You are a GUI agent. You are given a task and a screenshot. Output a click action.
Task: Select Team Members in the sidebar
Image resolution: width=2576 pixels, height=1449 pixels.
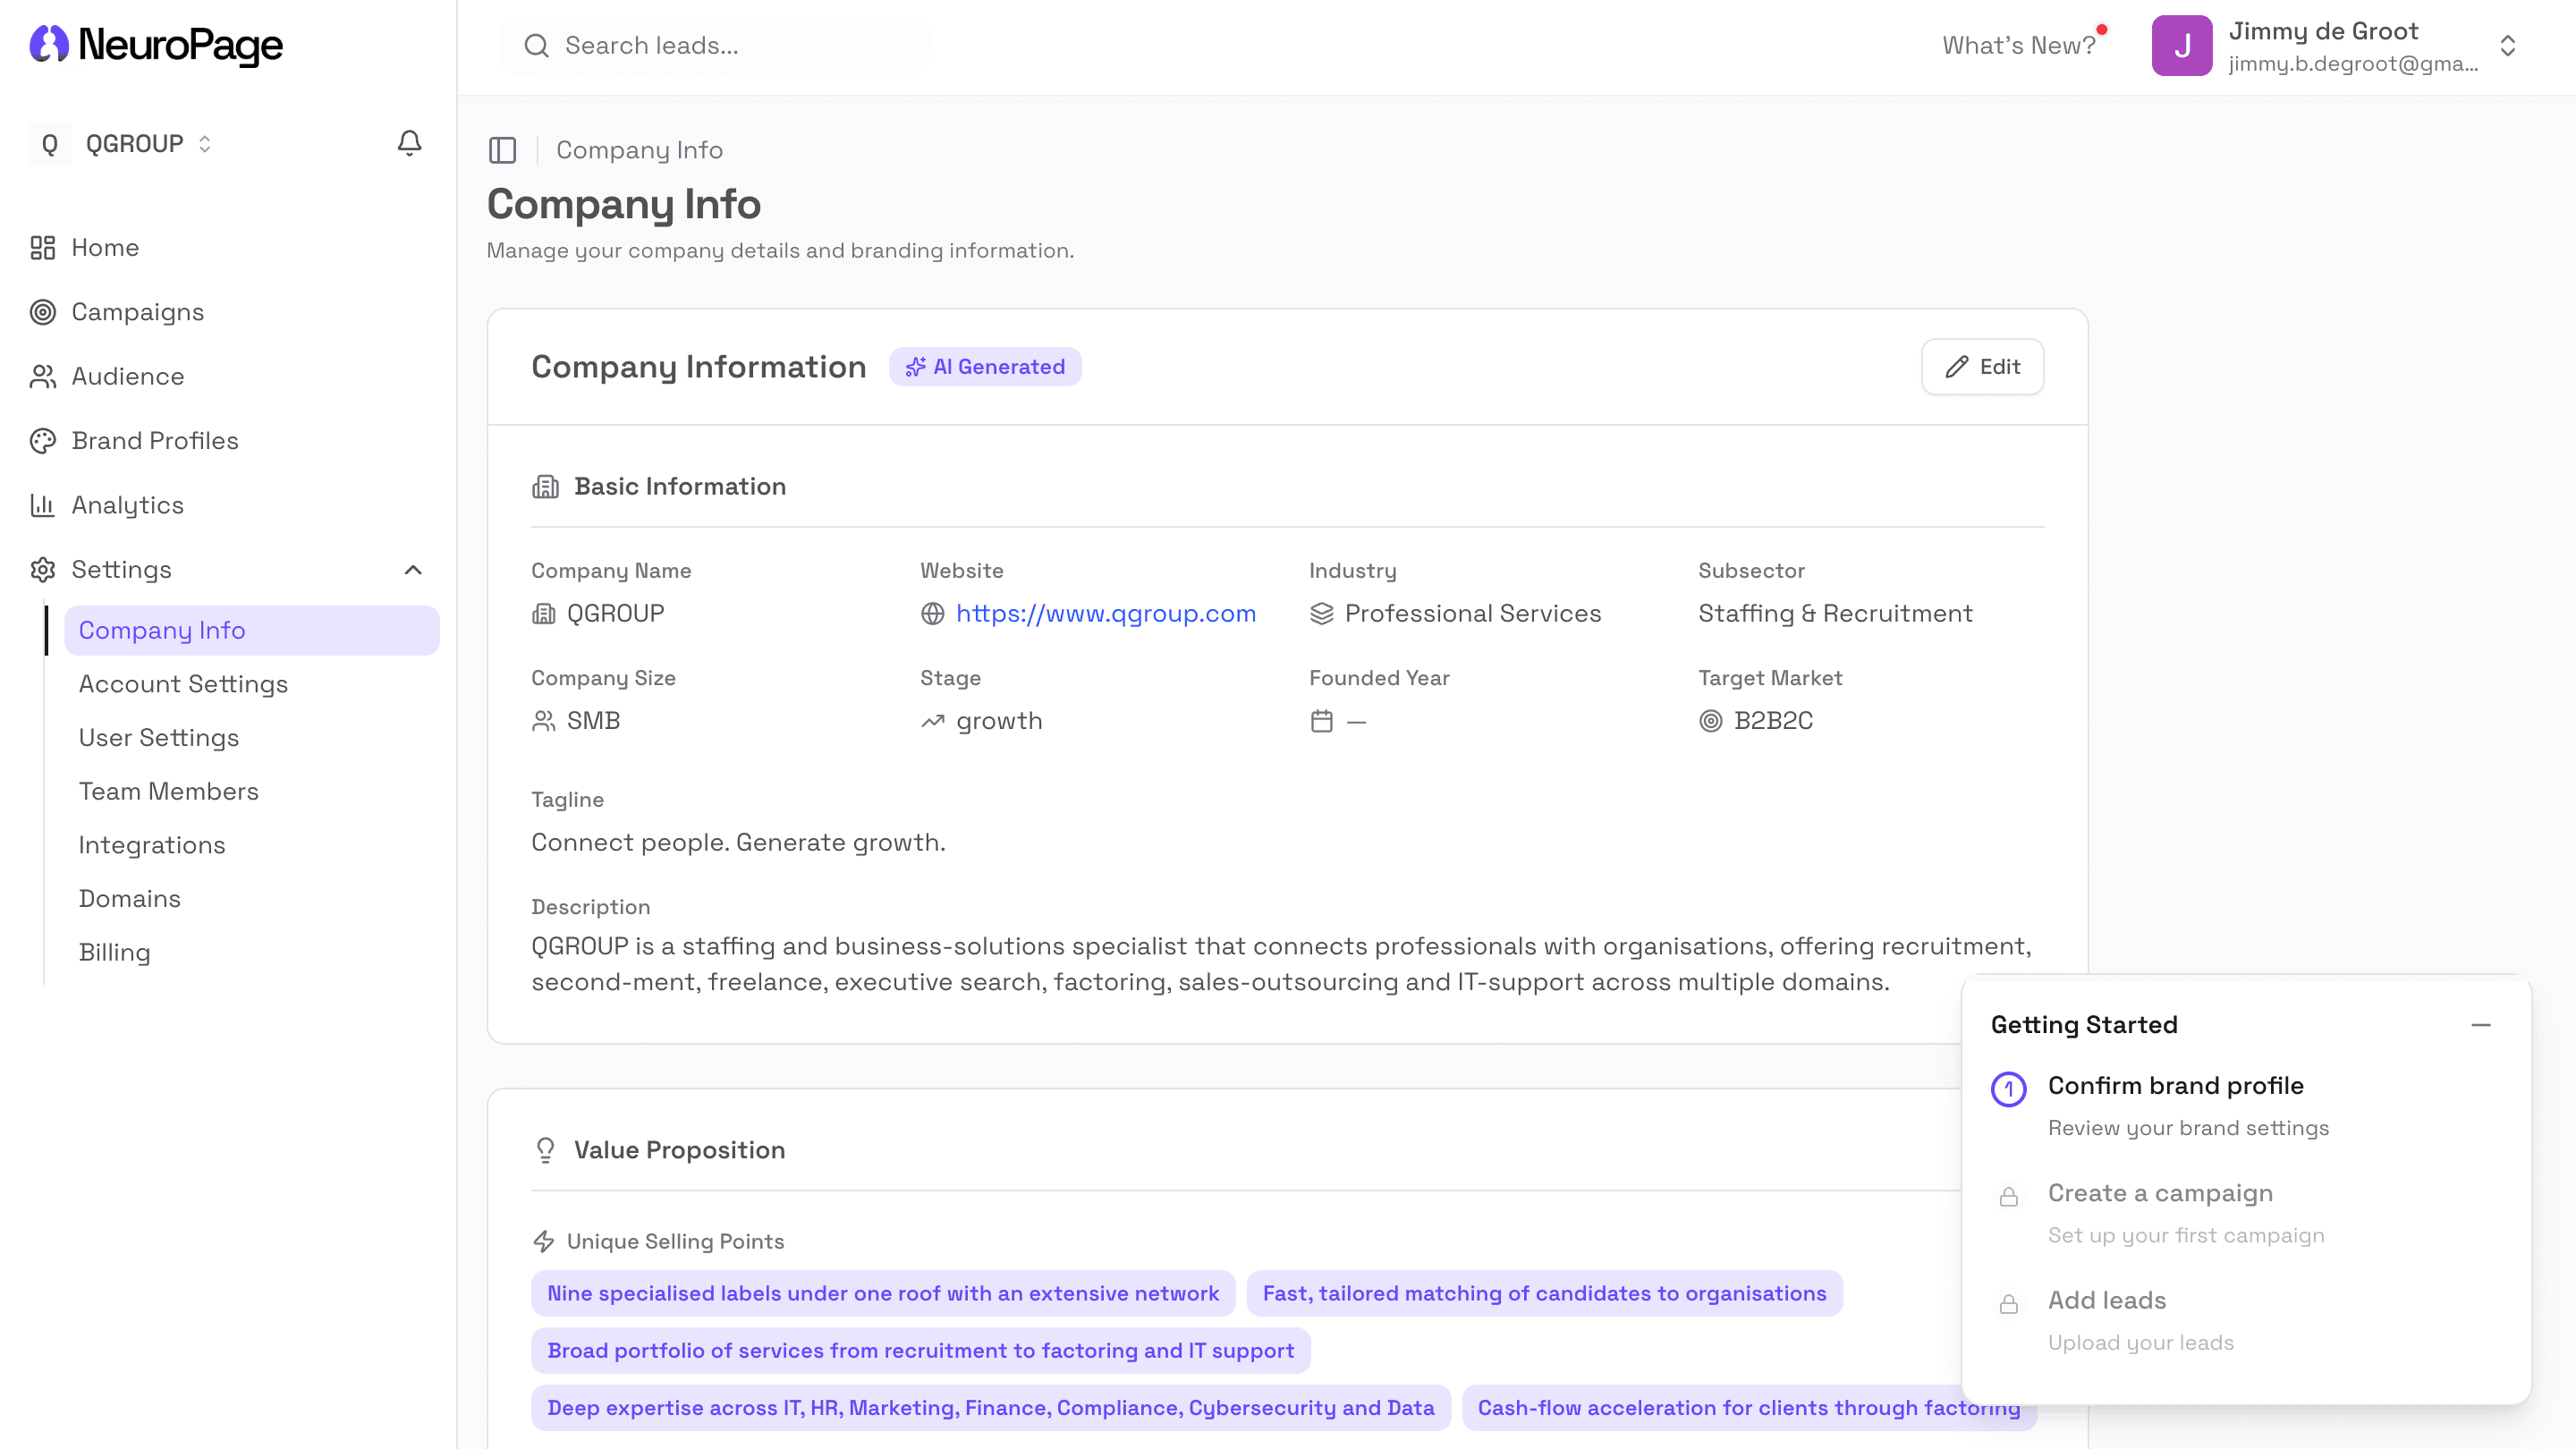[x=168, y=791]
